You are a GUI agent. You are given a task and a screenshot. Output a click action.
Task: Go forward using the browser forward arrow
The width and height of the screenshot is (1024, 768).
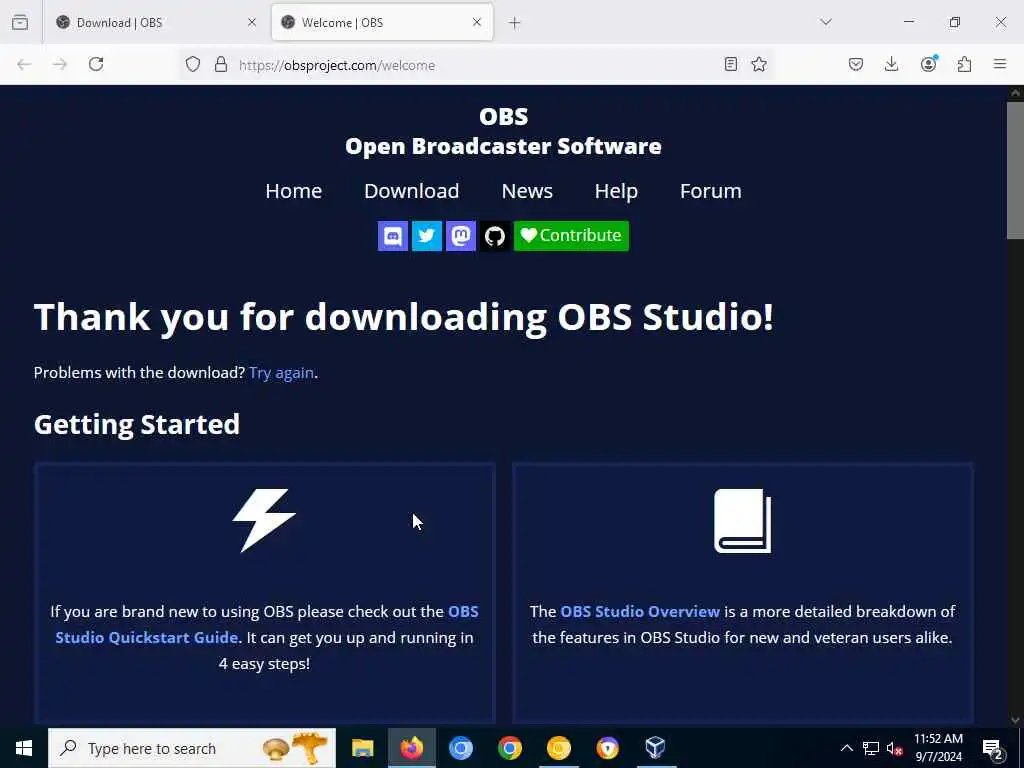click(x=60, y=64)
